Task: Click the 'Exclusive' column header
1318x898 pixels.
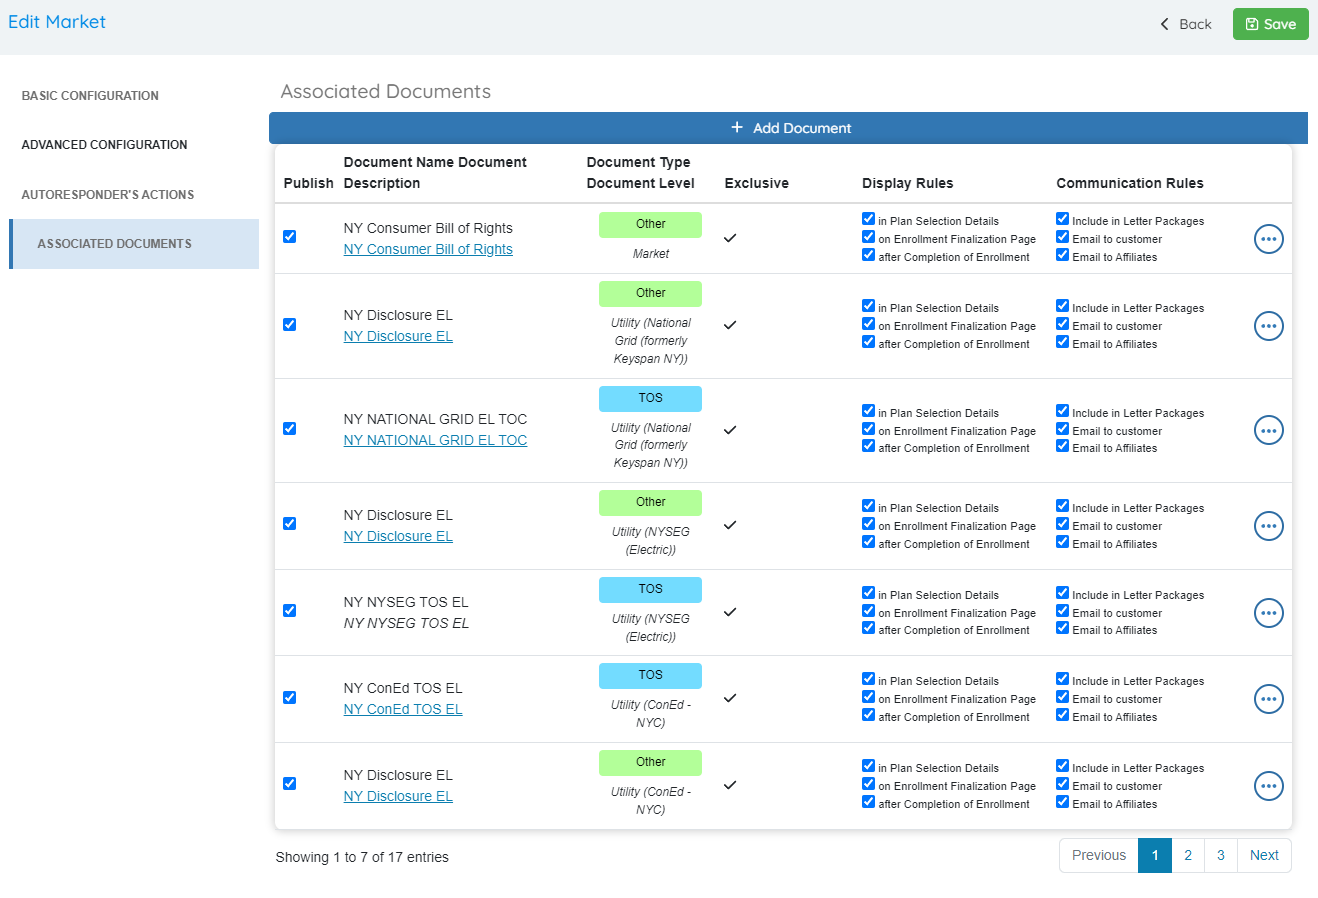Action: tap(757, 183)
